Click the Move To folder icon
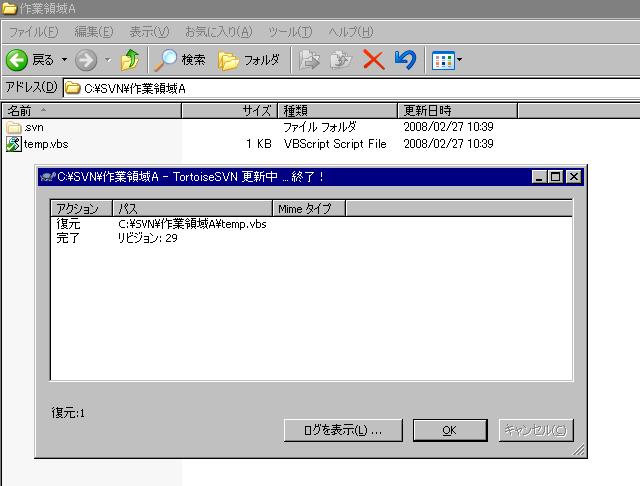 pos(309,60)
